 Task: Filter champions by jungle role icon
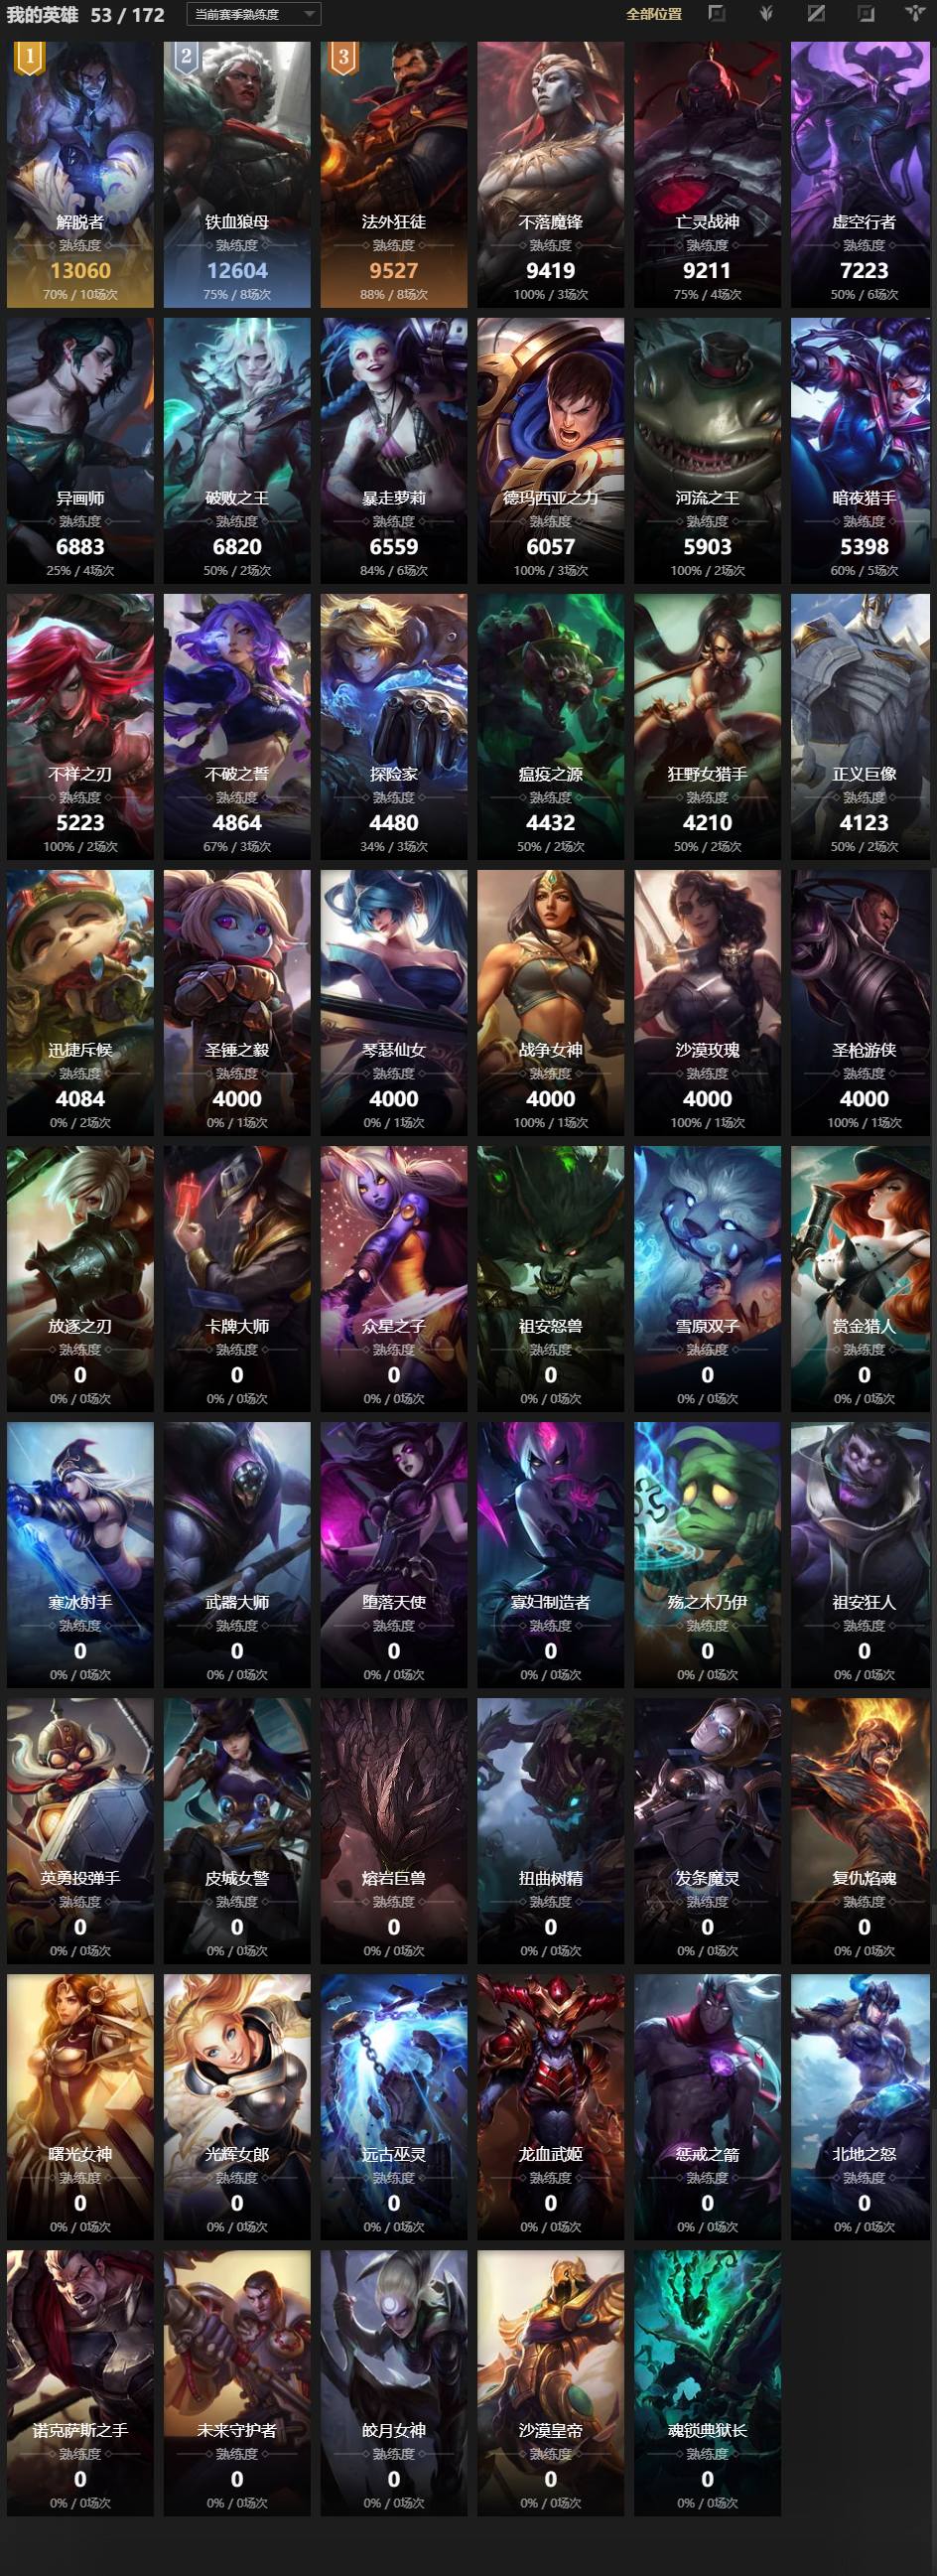point(766,14)
